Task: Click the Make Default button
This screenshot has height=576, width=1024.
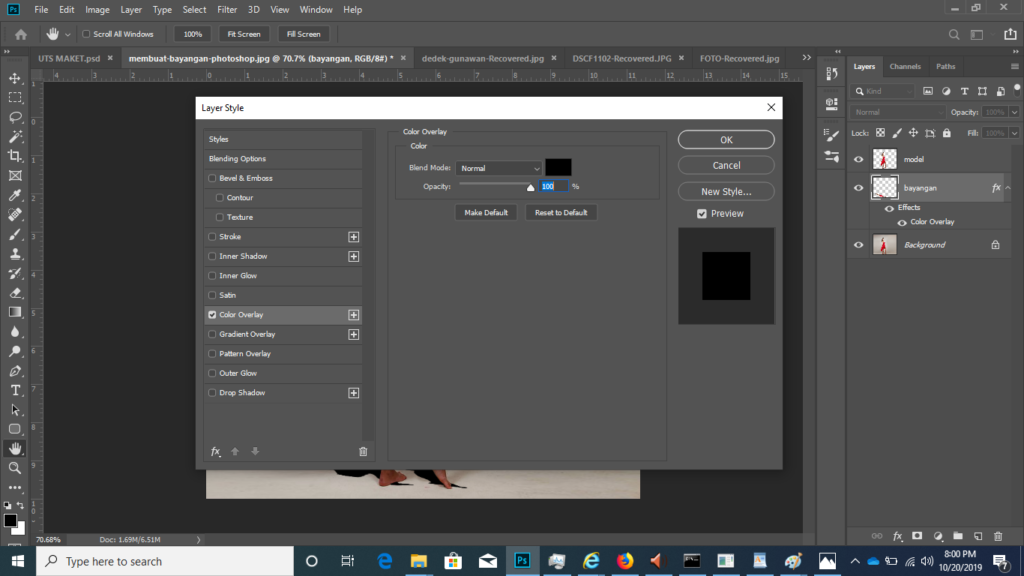Action: 486,212
